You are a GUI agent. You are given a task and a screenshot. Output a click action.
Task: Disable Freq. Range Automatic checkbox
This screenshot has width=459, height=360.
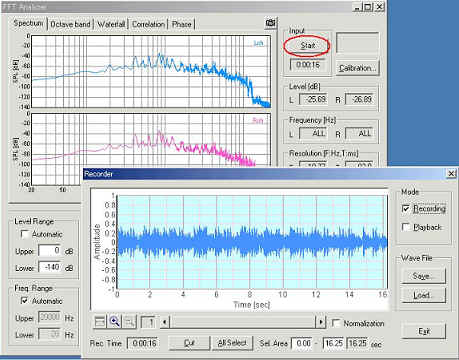(x=25, y=301)
